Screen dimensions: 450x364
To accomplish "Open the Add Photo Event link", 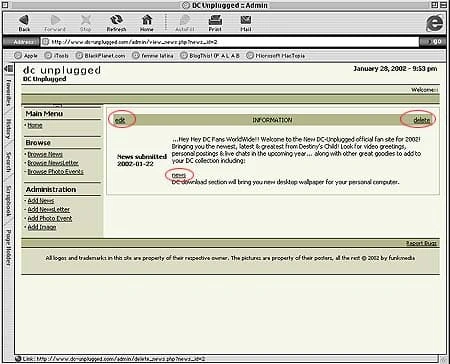I will tap(50, 218).
